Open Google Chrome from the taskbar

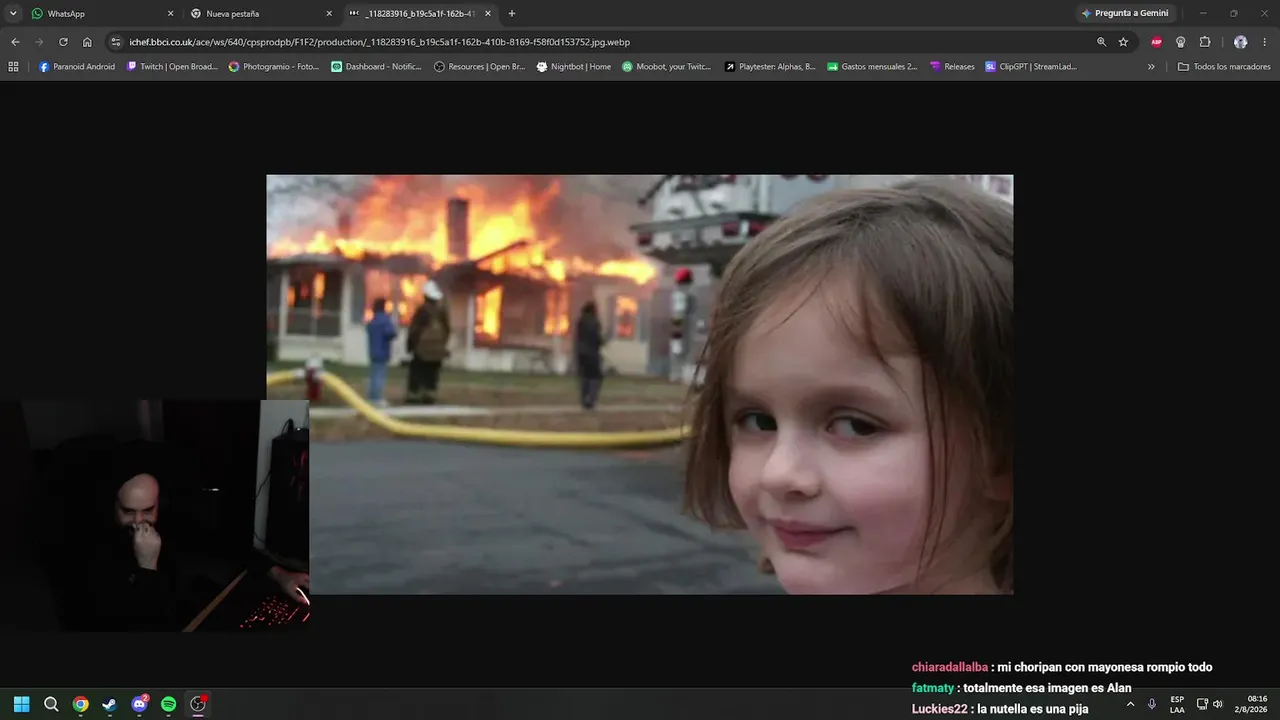pos(80,704)
